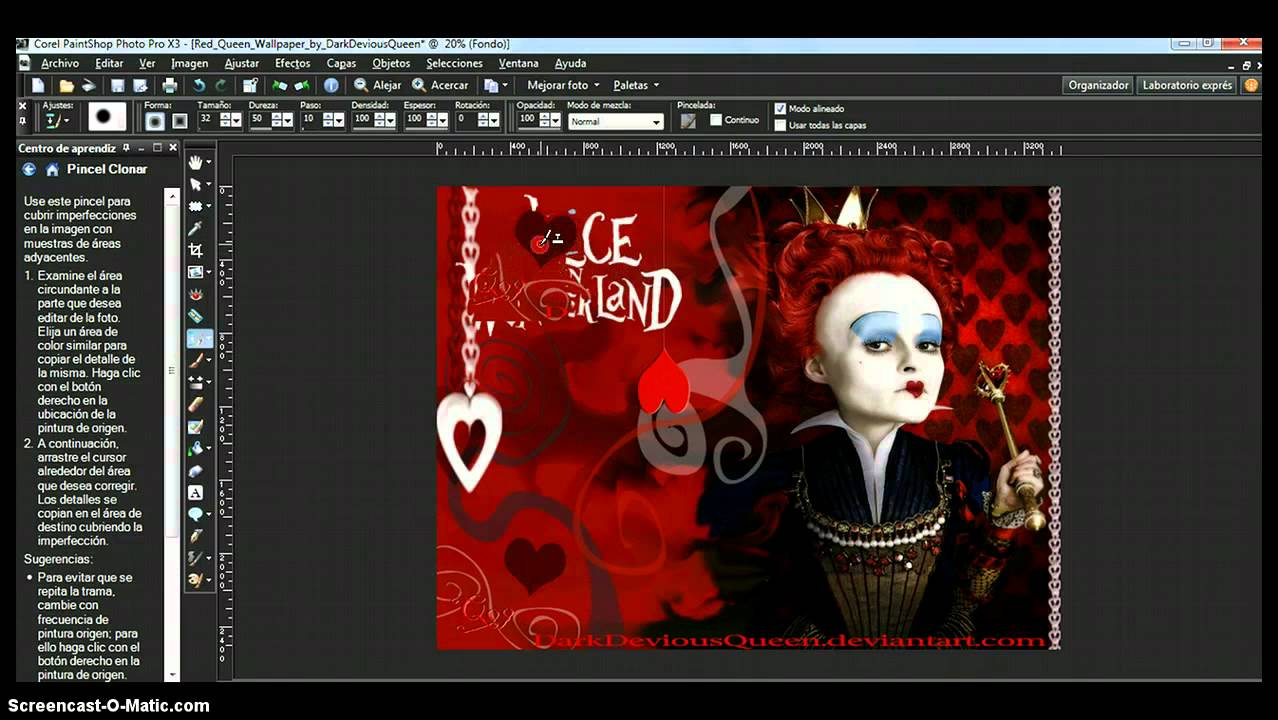
Task: Select the Paint Brush tool
Action: (196, 360)
